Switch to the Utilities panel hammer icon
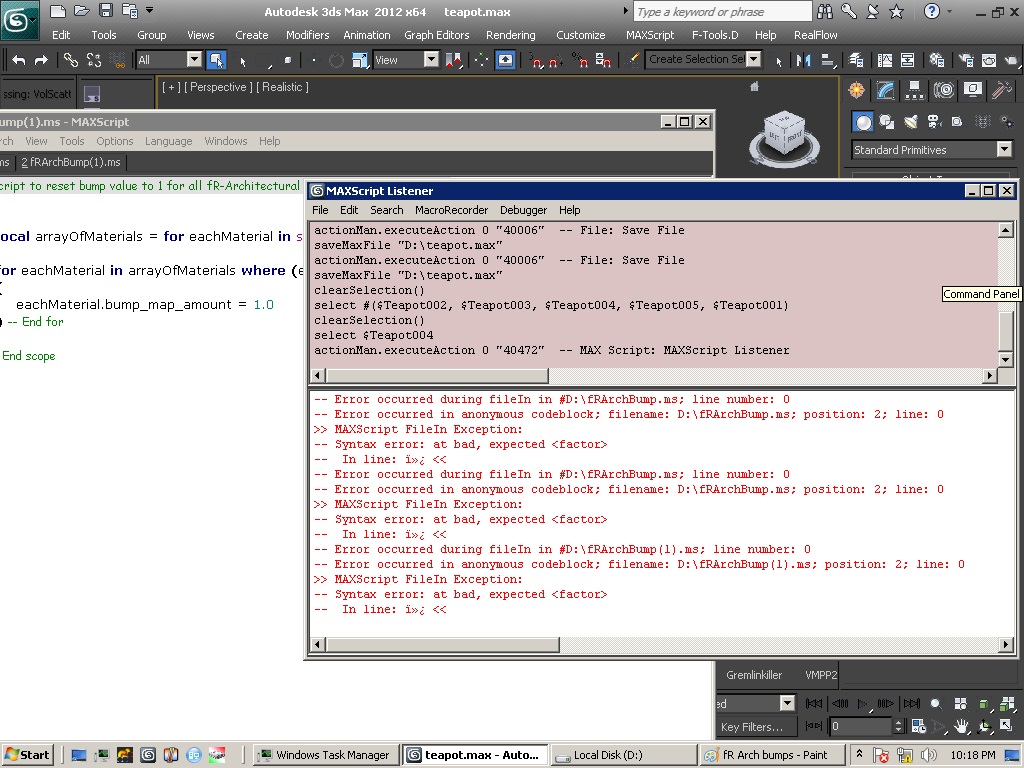Screen dimensions: 1024x768 coord(1001,89)
